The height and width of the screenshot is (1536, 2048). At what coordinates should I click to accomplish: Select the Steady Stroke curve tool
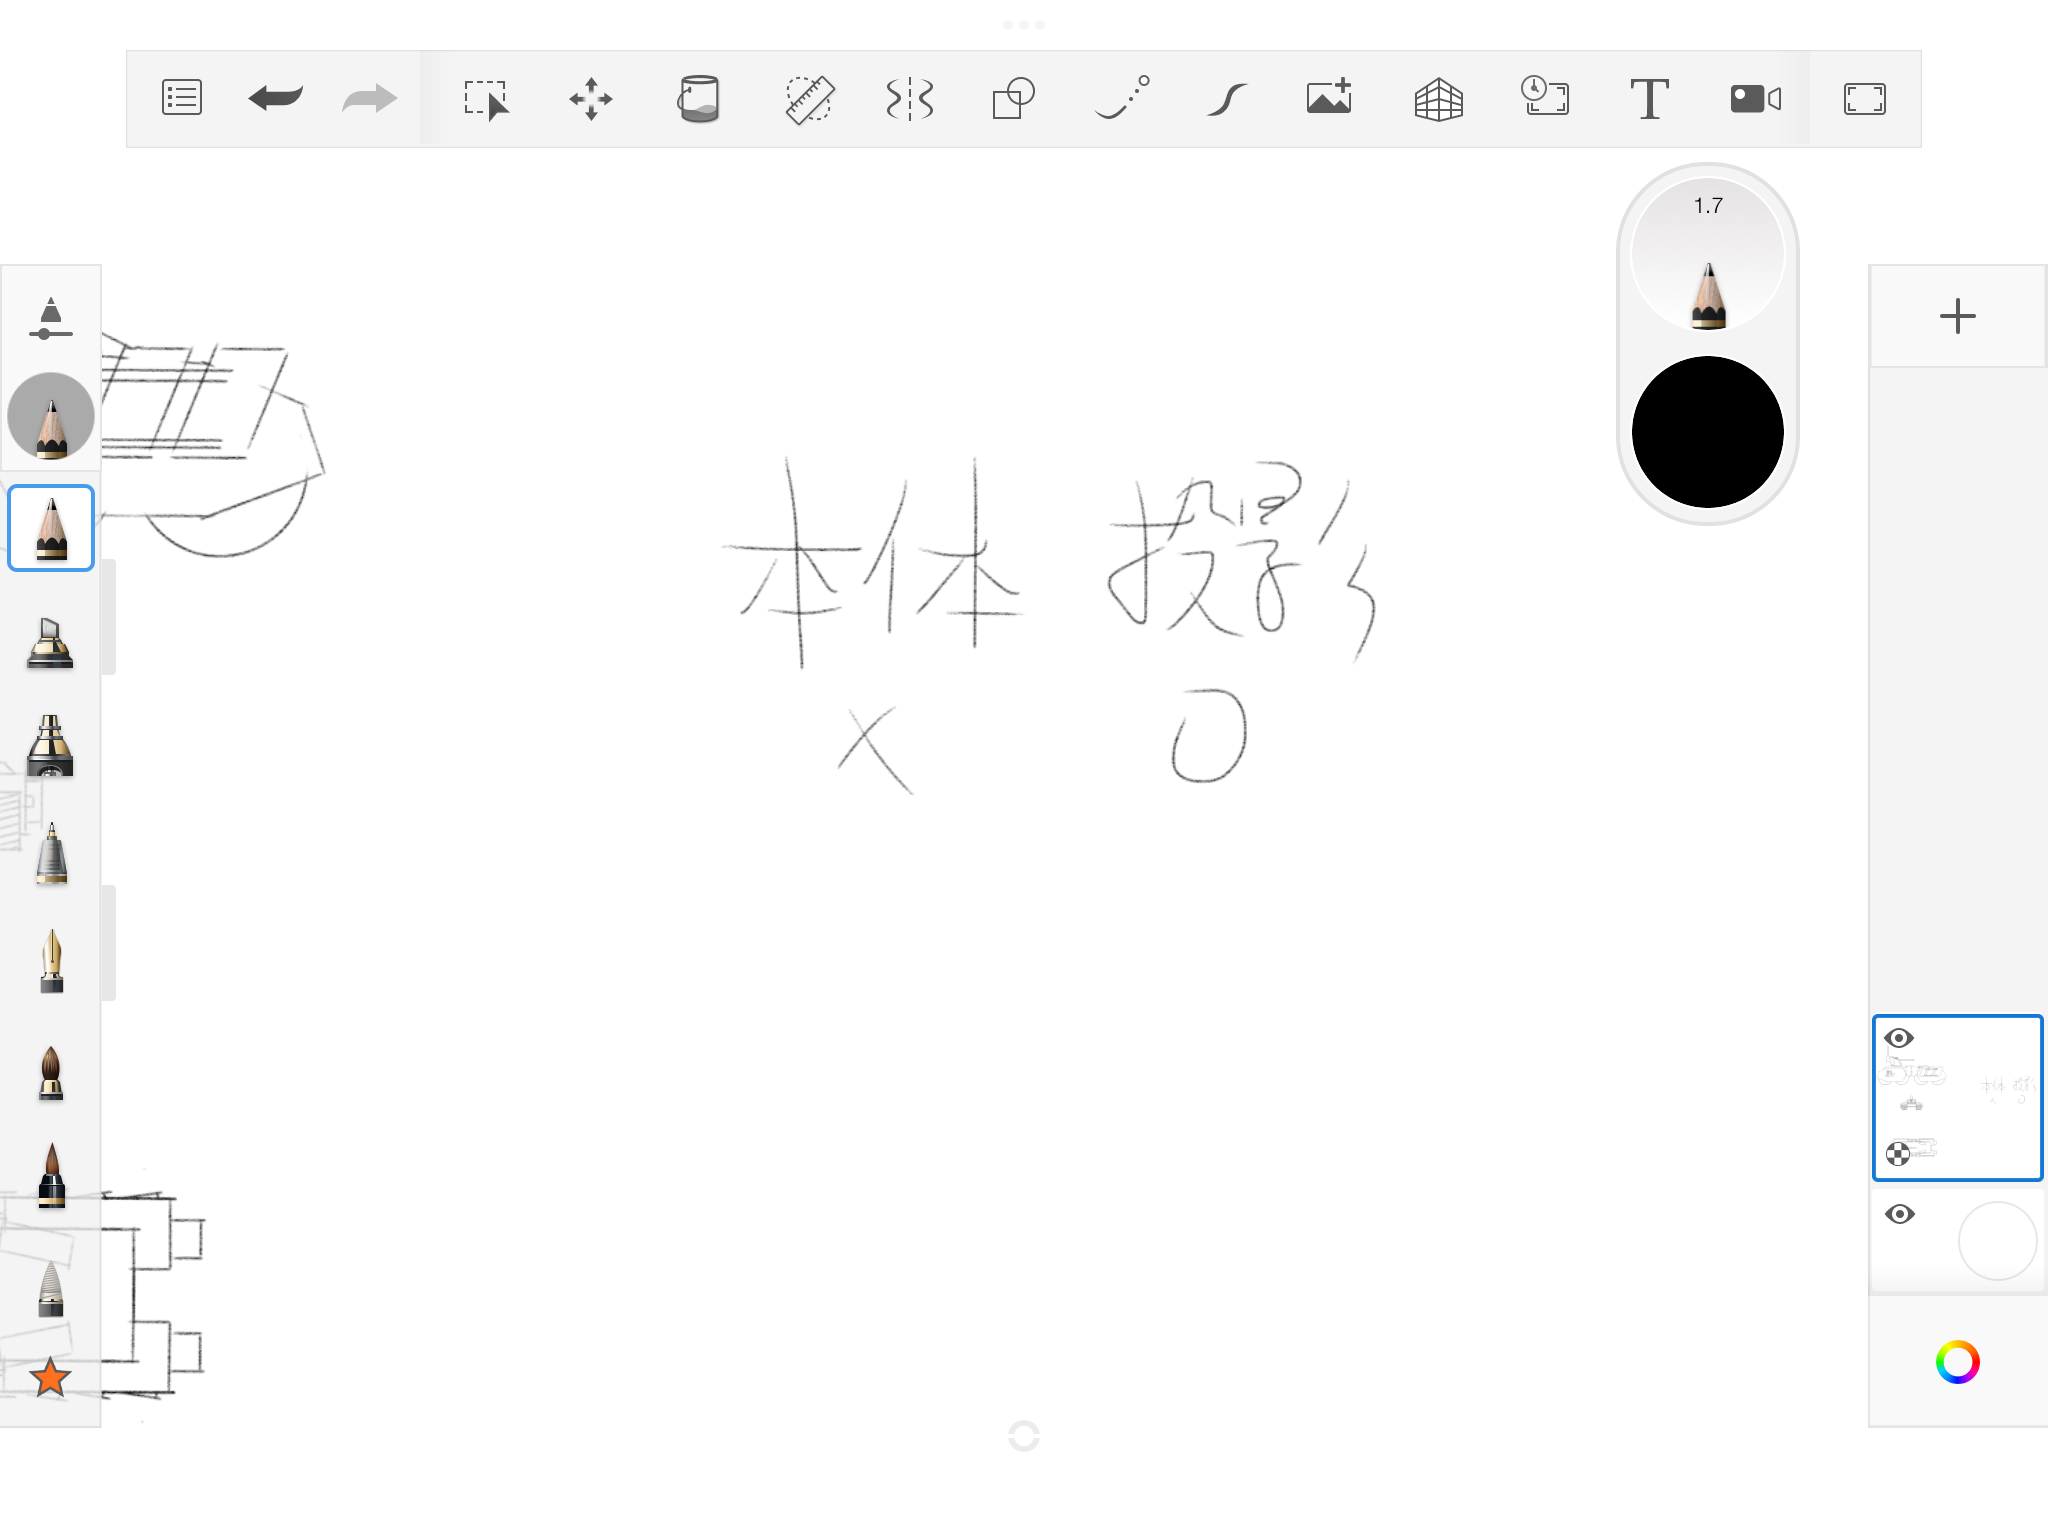click(x=1227, y=99)
